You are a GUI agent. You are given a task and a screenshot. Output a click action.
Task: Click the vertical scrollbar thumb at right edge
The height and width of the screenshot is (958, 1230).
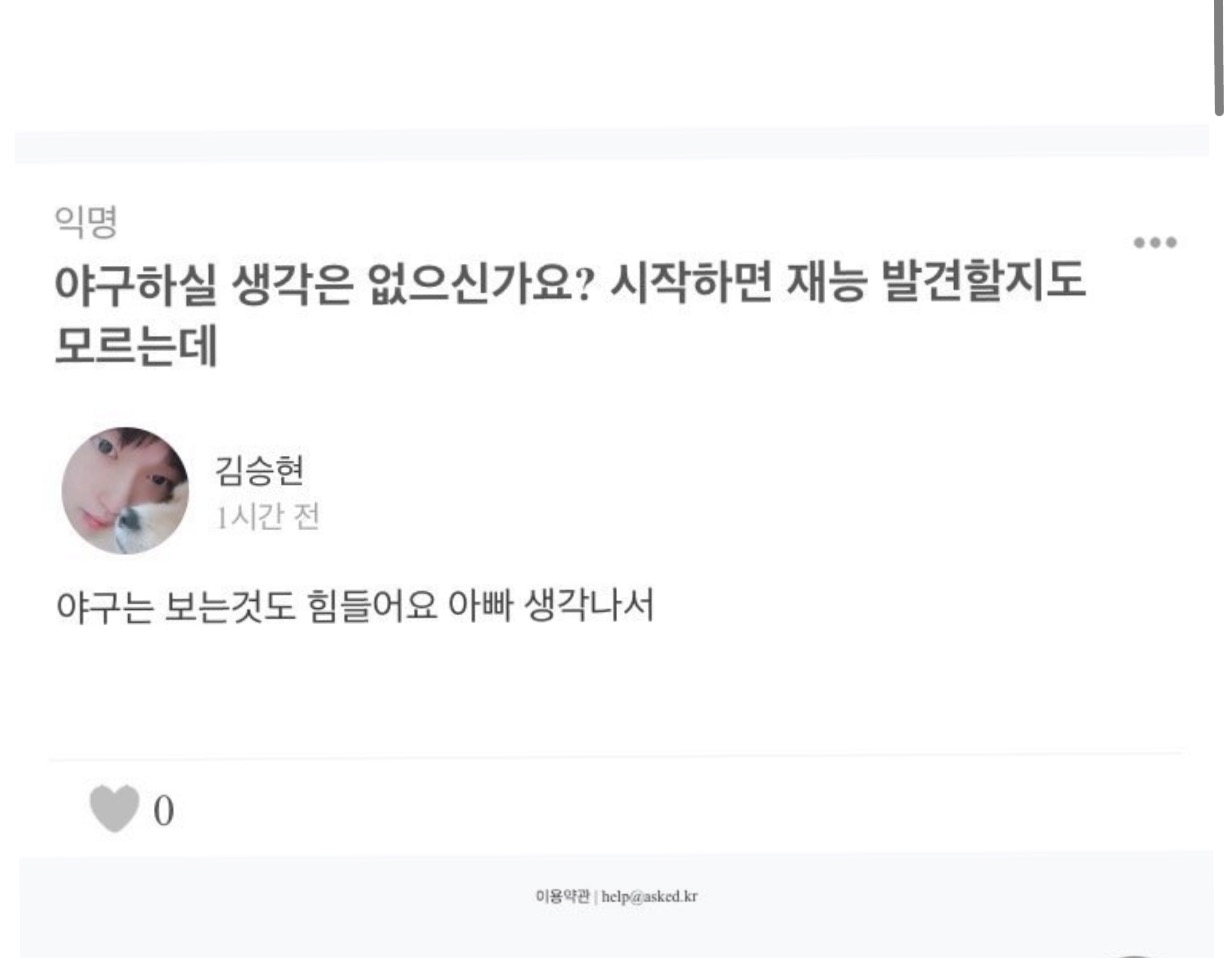point(1219,56)
